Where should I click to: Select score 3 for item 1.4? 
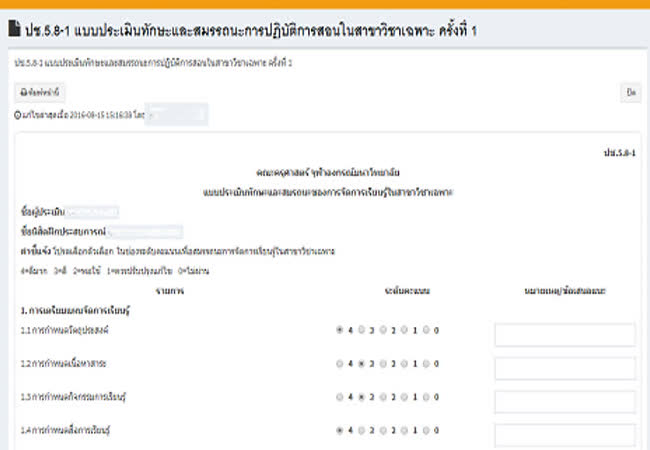[x=361, y=431]
